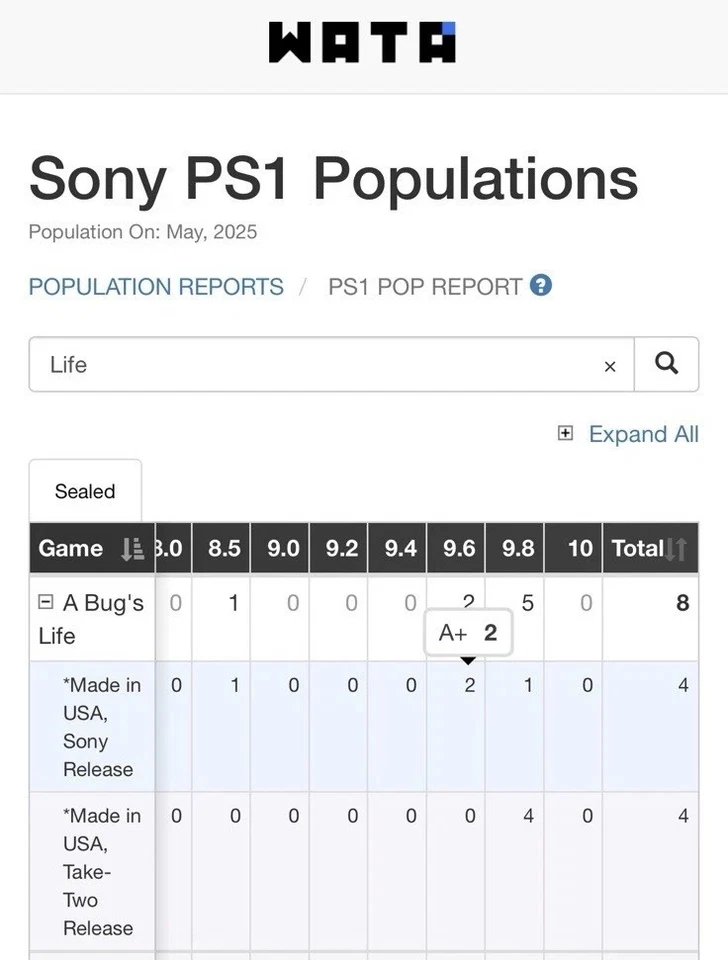Click the WATA logo

click(x=363, y=42)
